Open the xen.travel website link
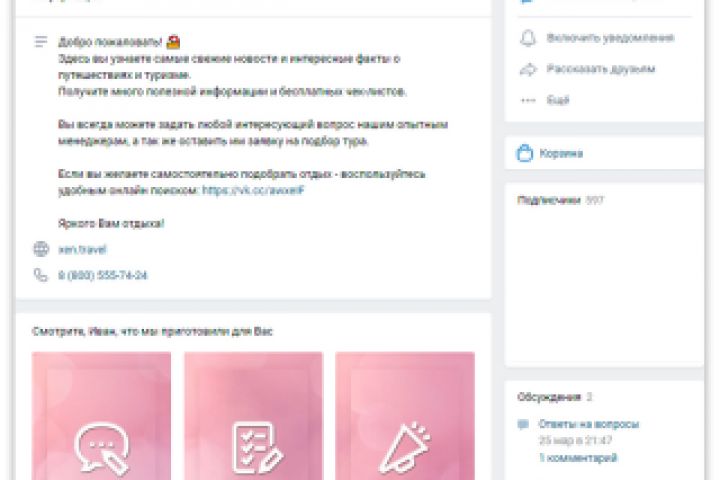 pyautogui.click(x=82, y=249)
